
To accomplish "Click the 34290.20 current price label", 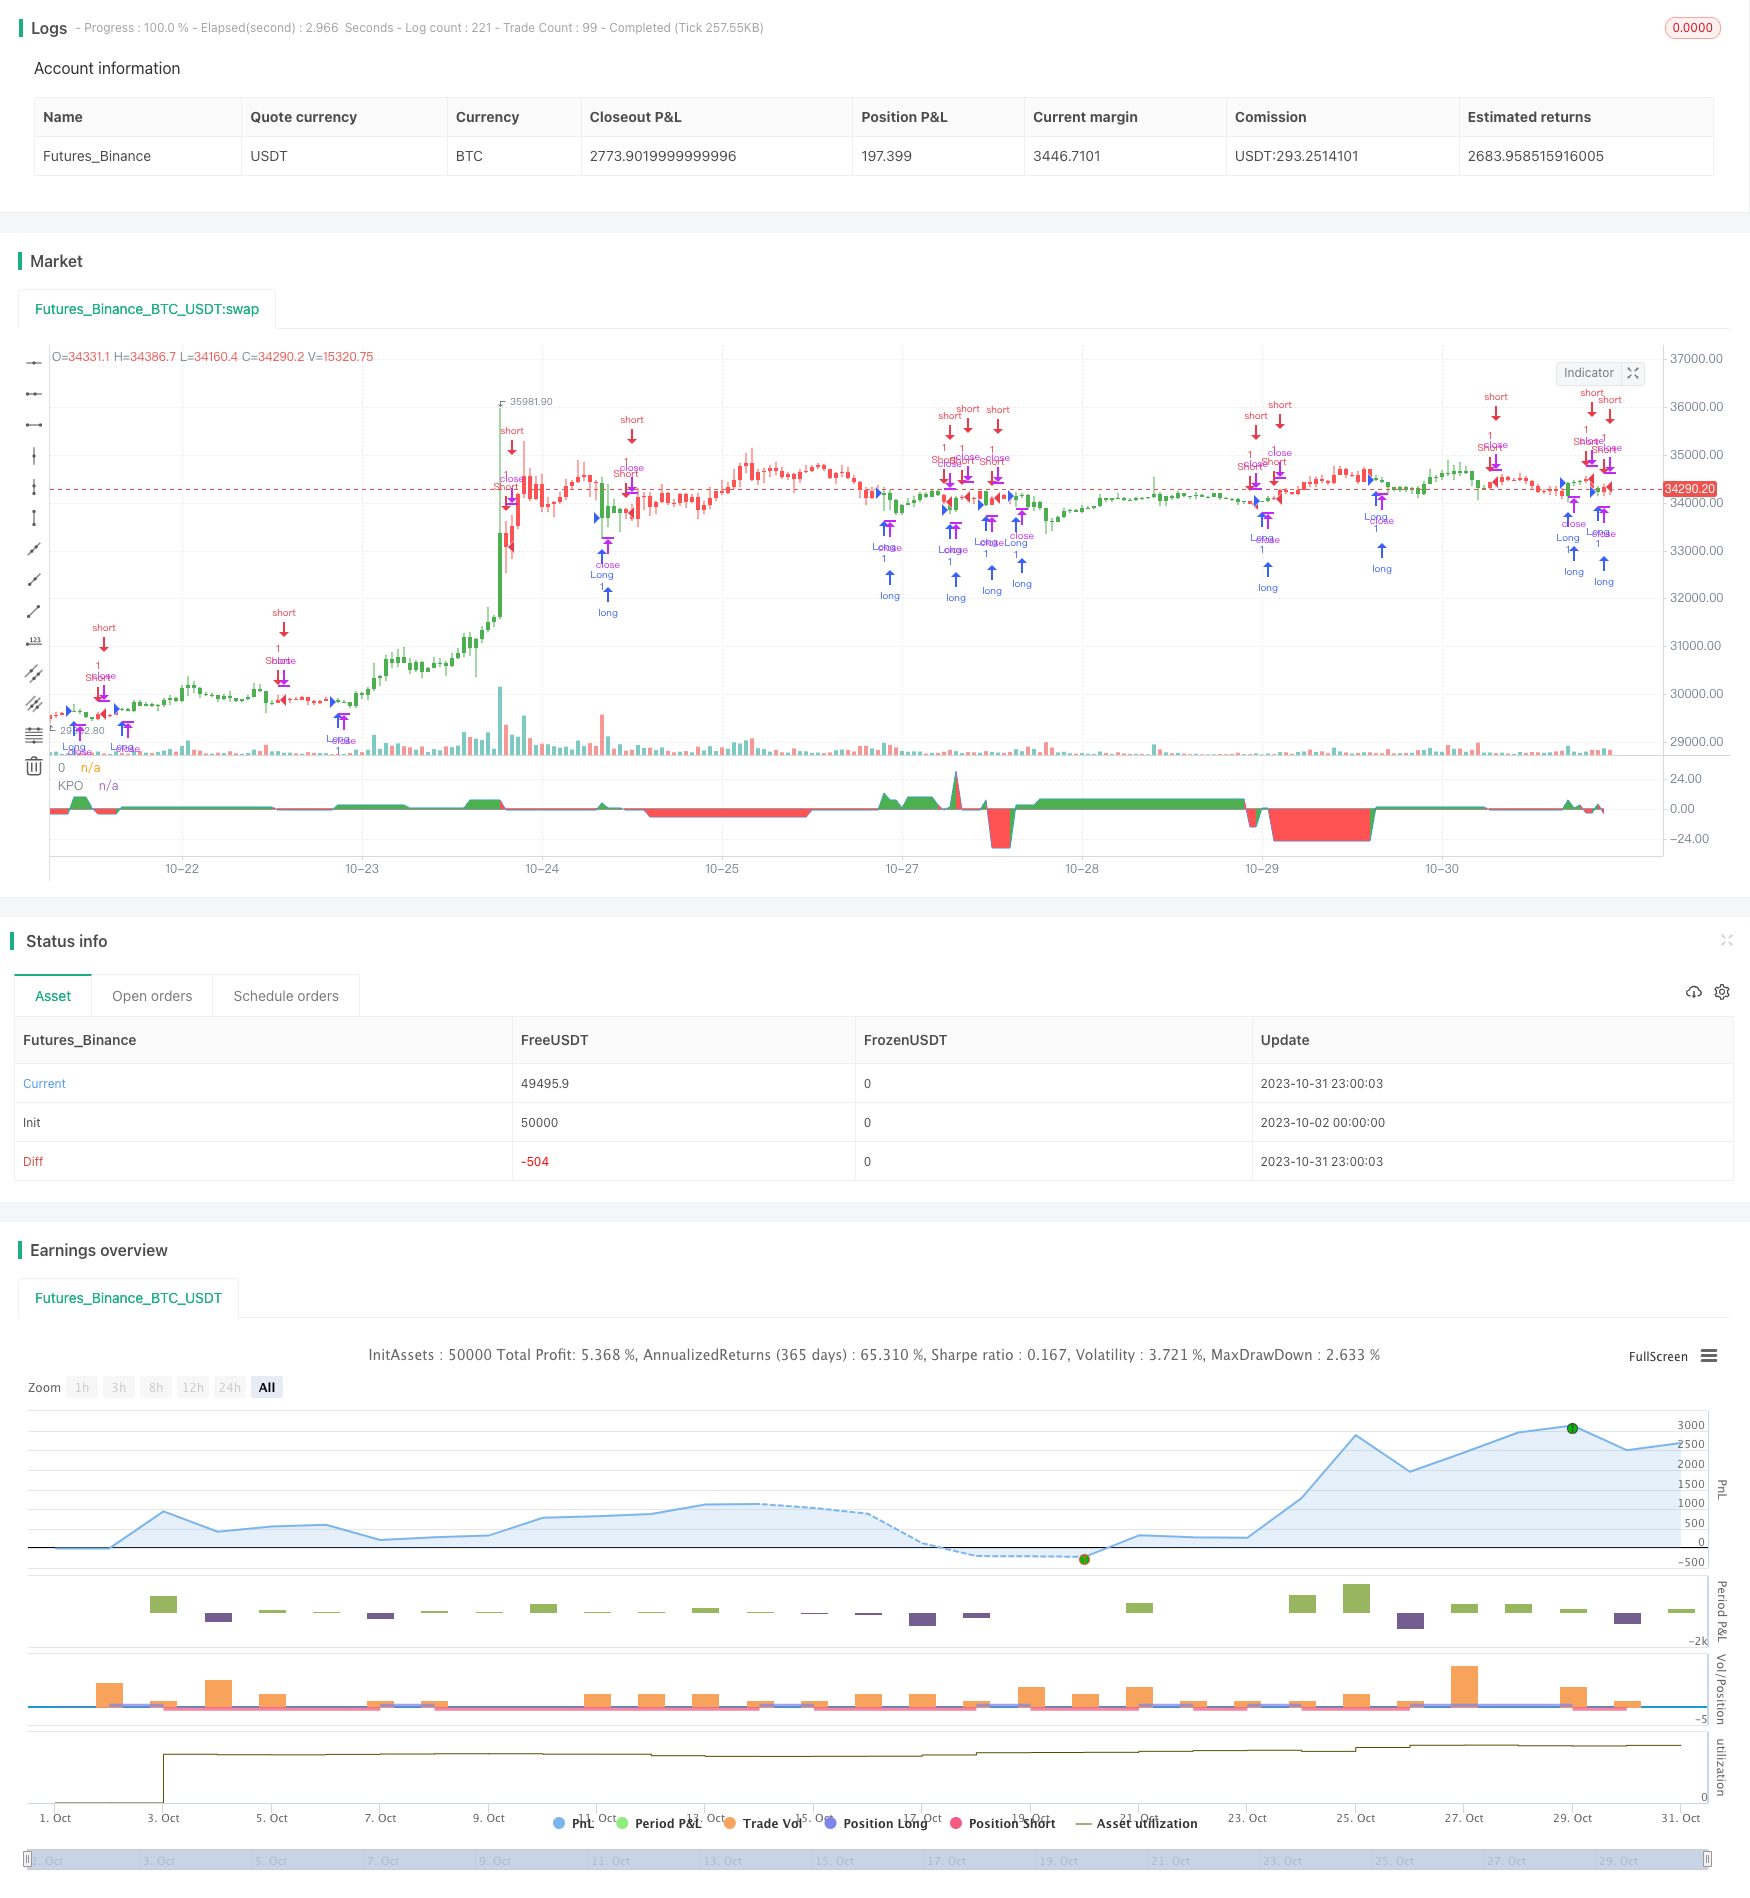I will click(x=1689, y=489).
